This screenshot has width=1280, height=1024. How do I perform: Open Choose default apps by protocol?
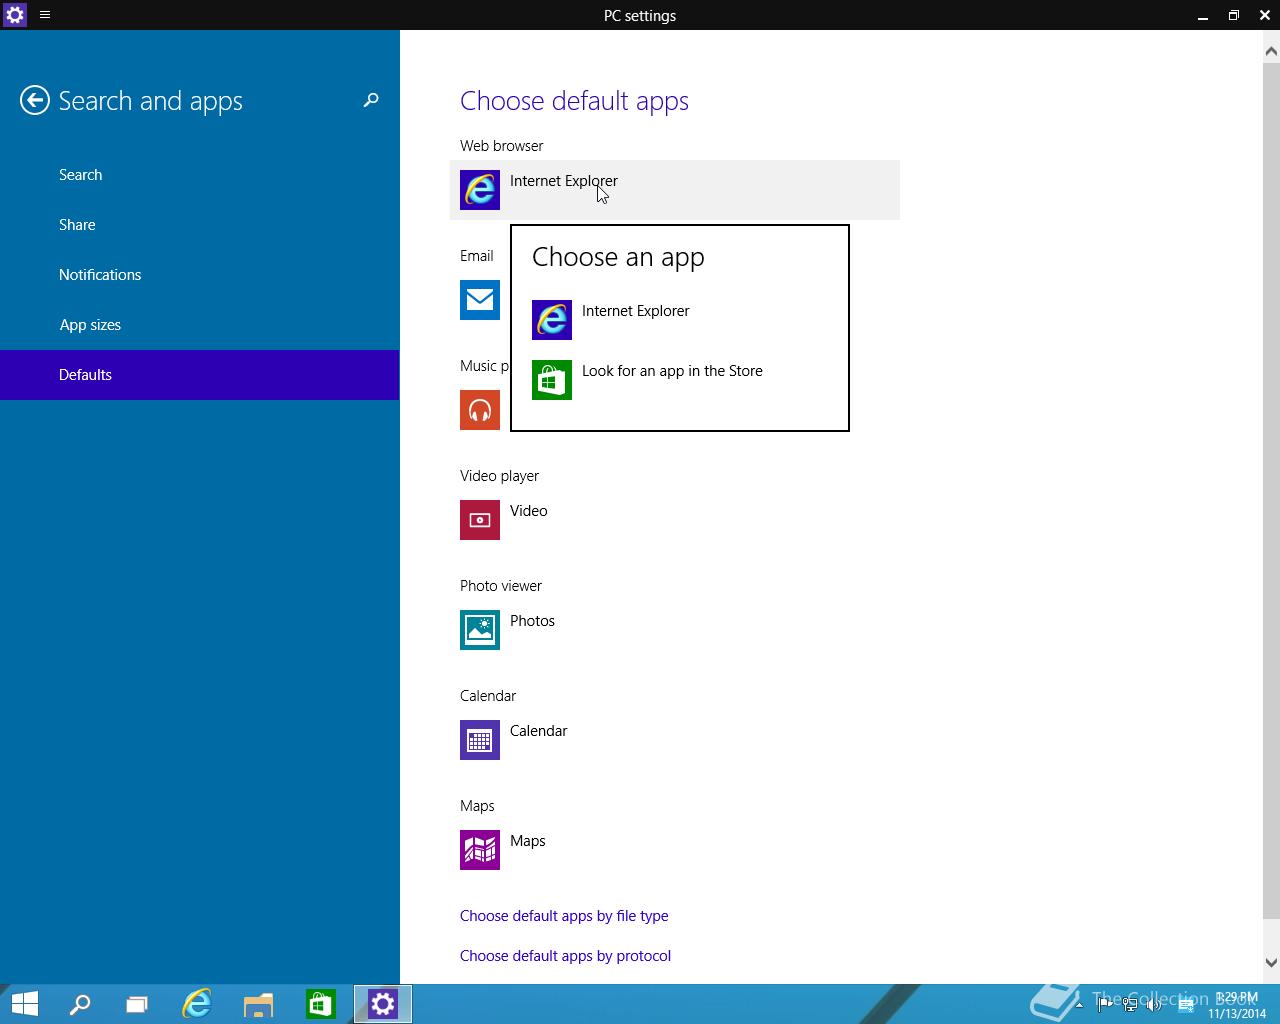click(565, 956)
